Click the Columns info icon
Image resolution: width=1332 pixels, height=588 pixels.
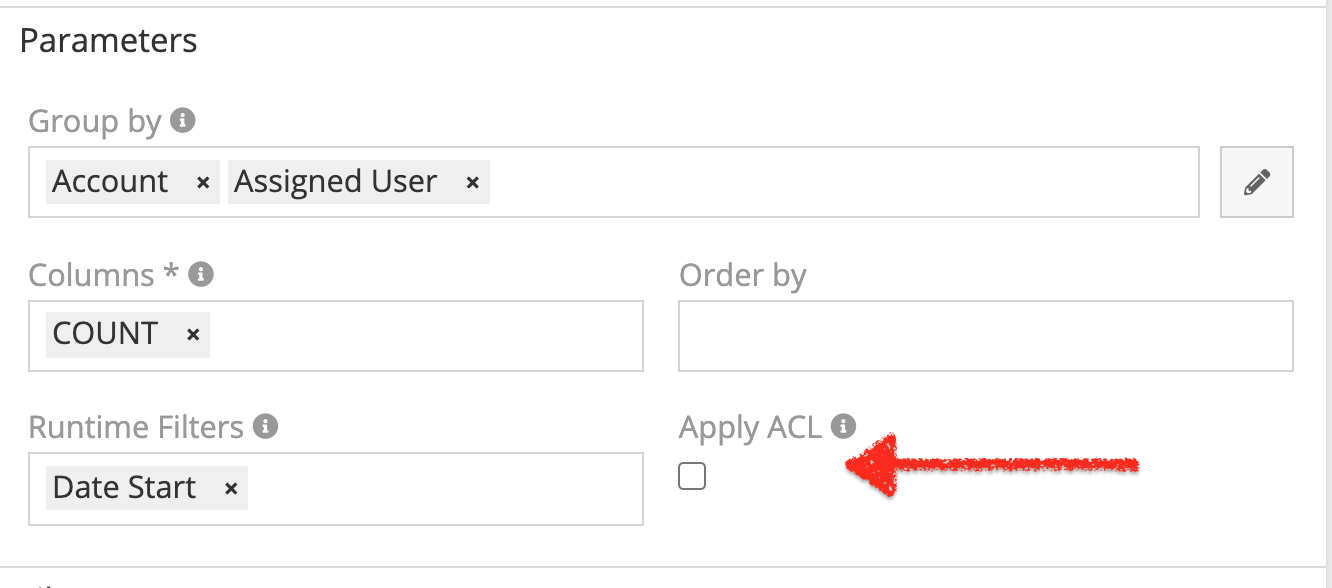click(x=201, y=274)
